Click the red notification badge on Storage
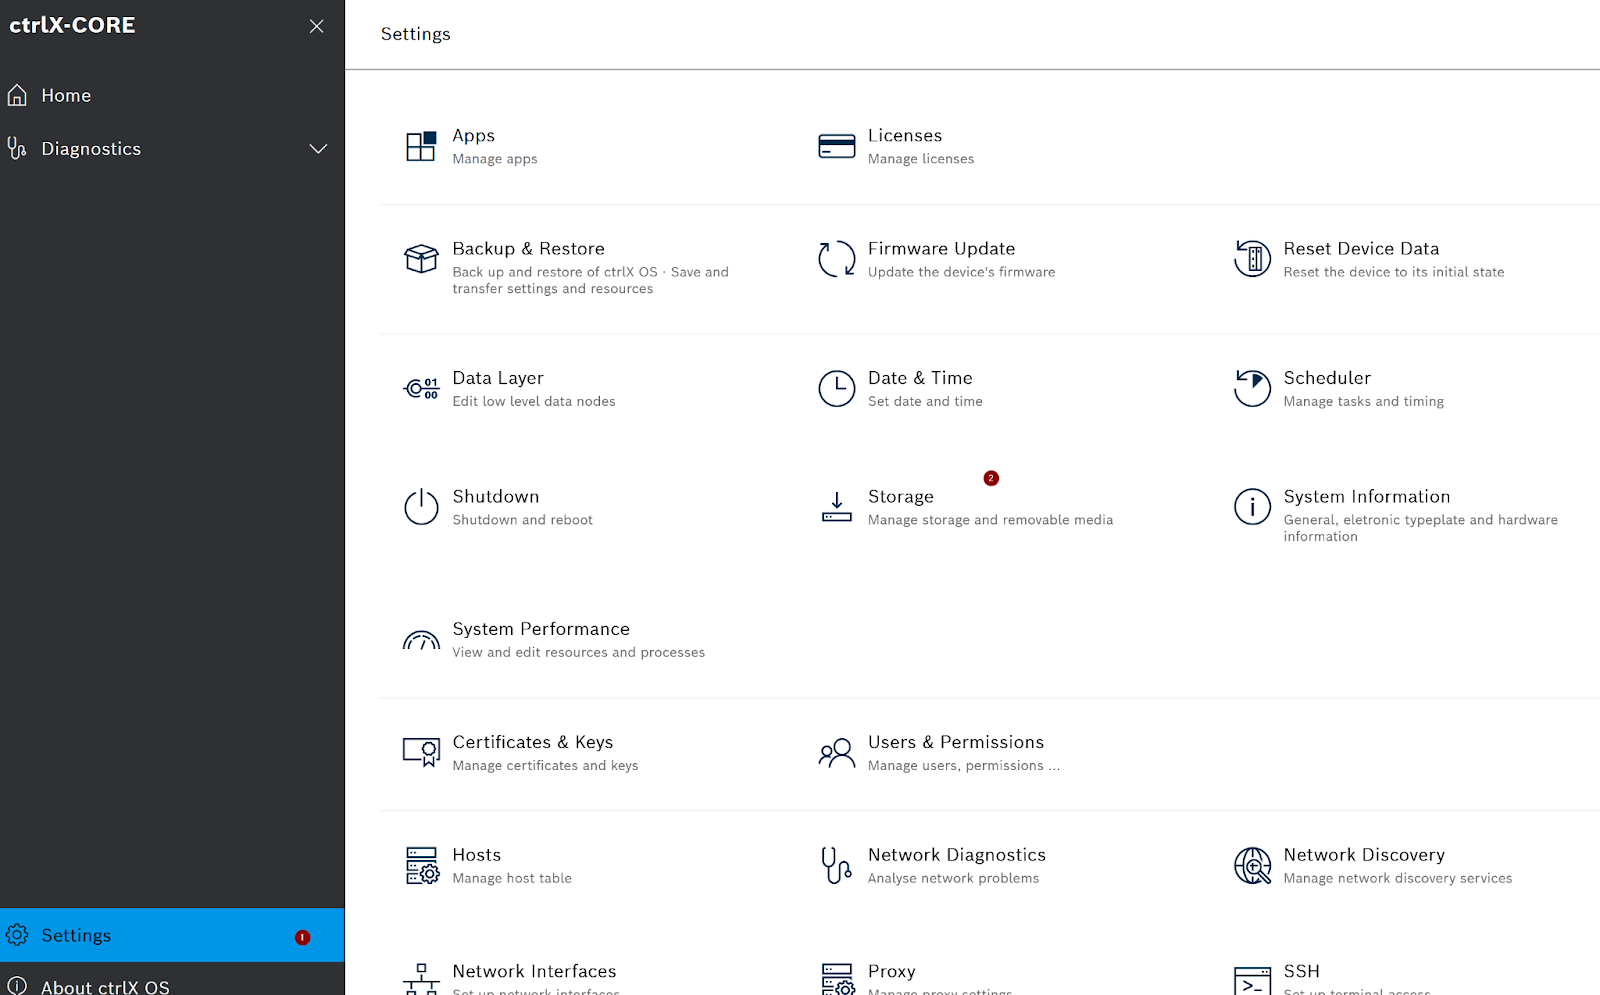 991,478
